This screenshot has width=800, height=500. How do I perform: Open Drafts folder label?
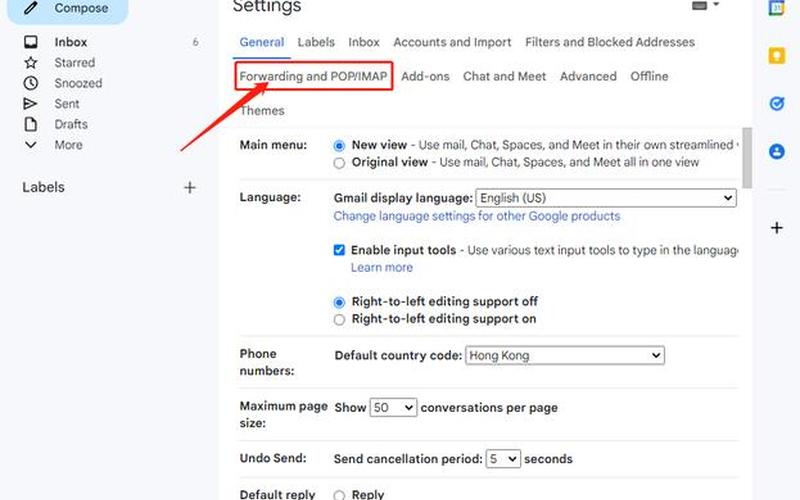(71, 124)
